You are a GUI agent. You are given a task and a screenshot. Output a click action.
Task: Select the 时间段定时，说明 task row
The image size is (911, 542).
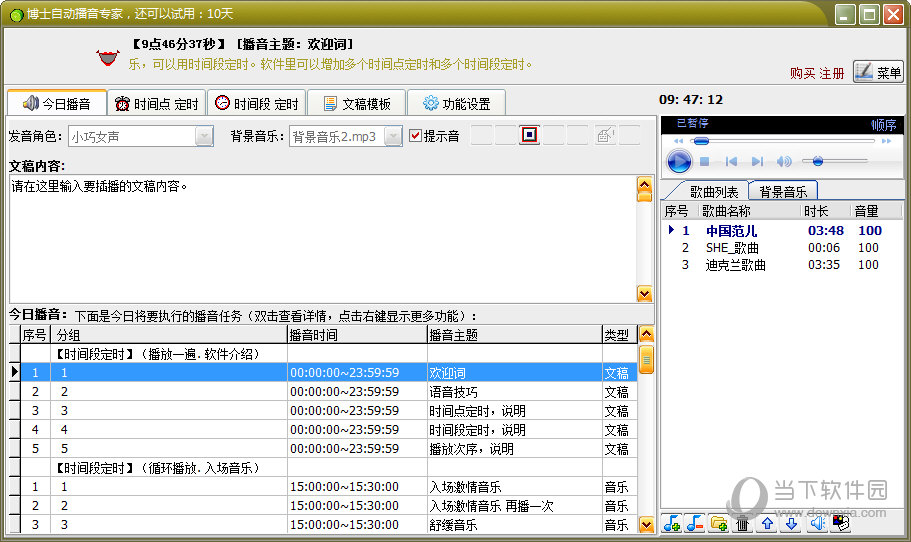coord(329,429)
